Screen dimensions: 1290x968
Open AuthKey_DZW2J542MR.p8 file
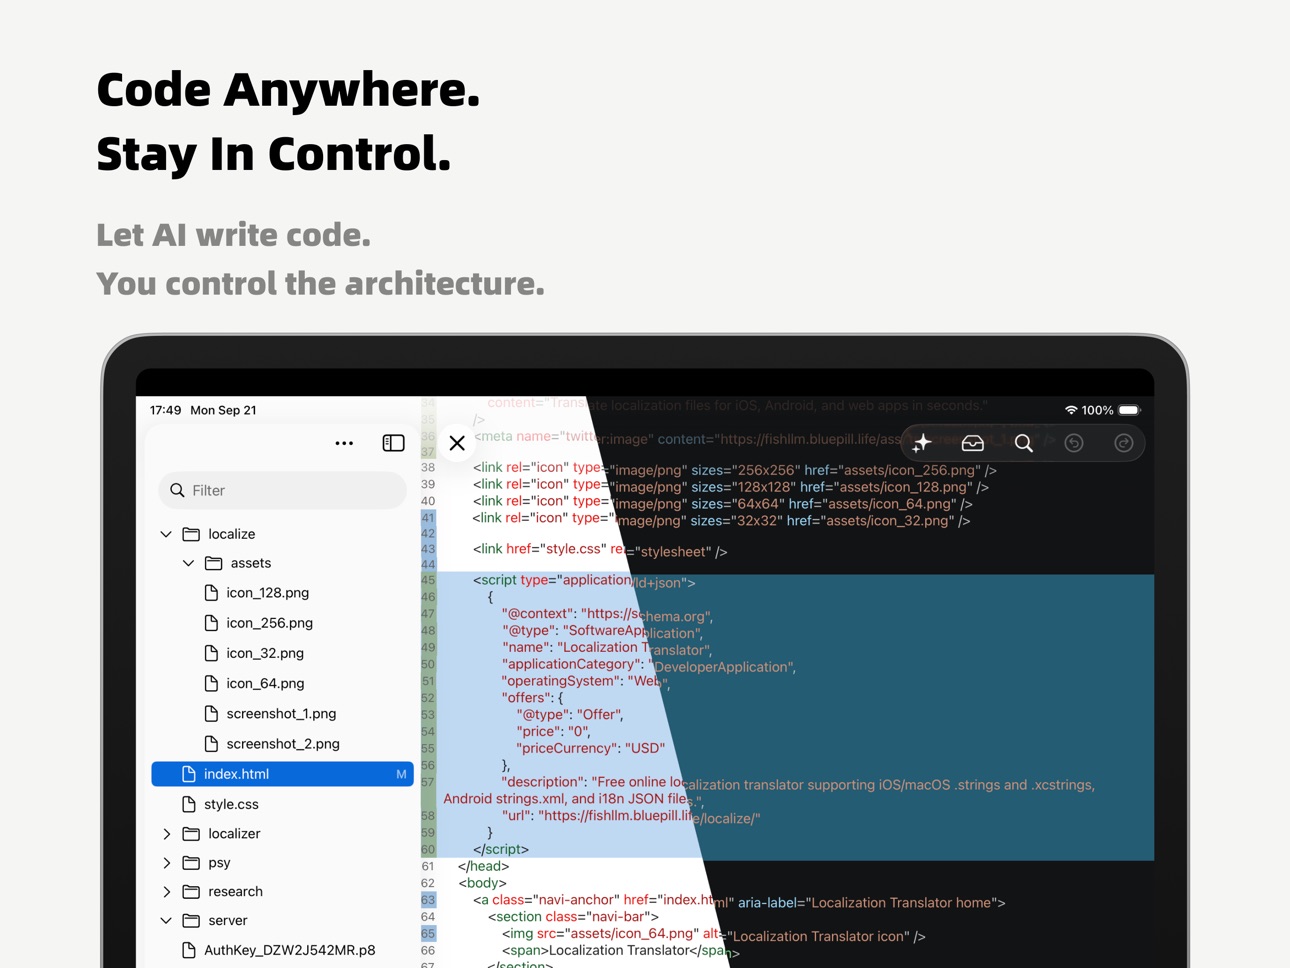[289, 950]
